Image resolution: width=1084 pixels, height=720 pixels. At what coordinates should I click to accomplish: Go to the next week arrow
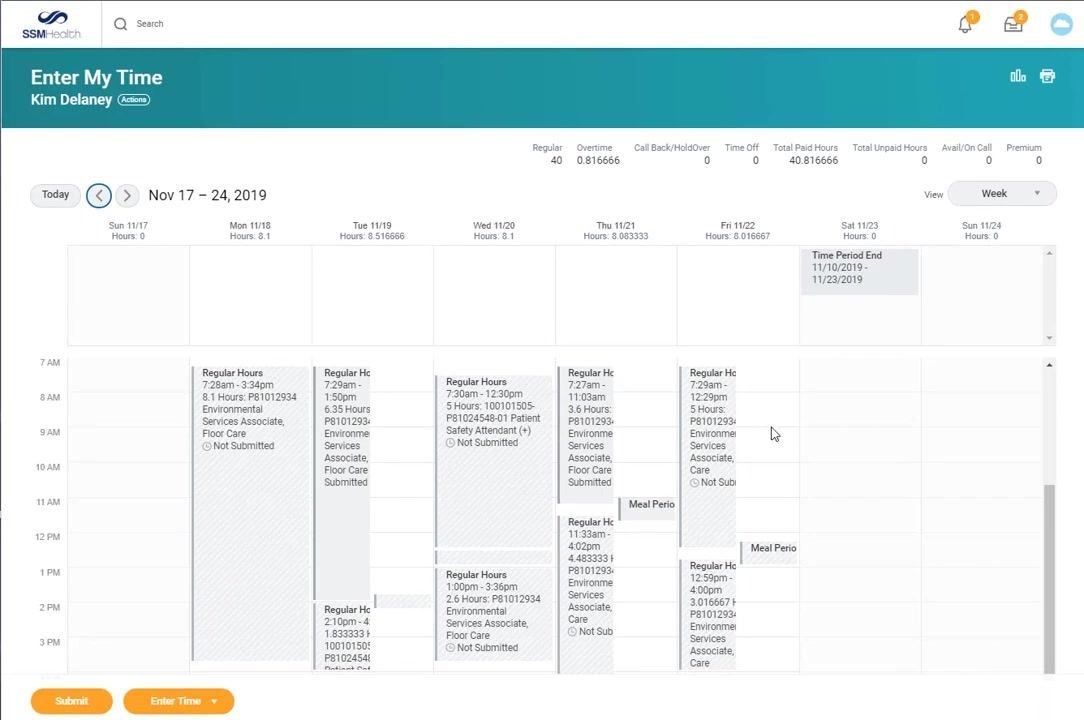point(127,196)
